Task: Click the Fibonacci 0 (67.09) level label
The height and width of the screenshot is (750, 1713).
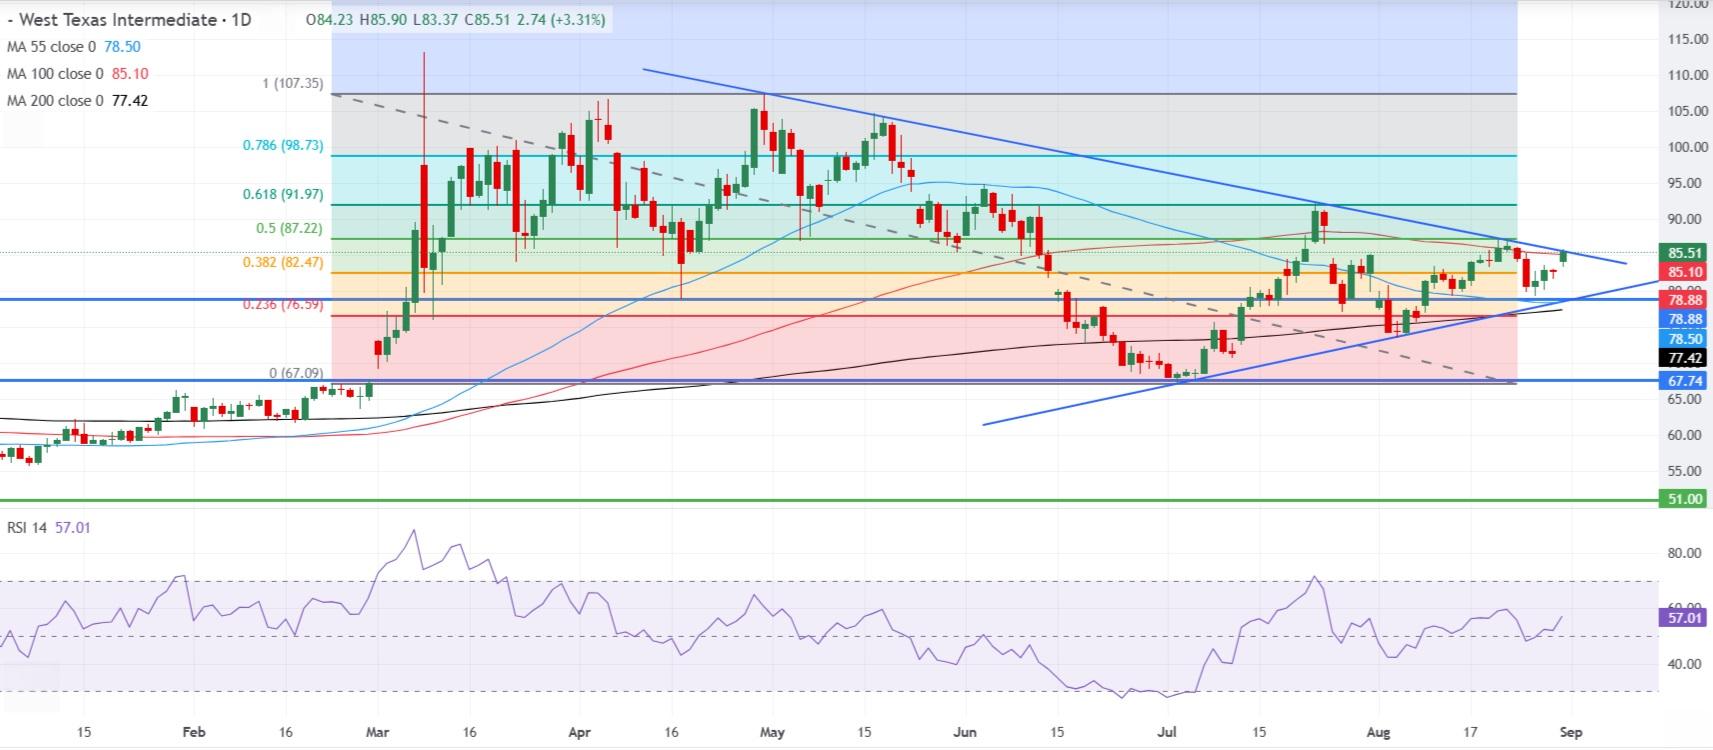Action: 296,373
